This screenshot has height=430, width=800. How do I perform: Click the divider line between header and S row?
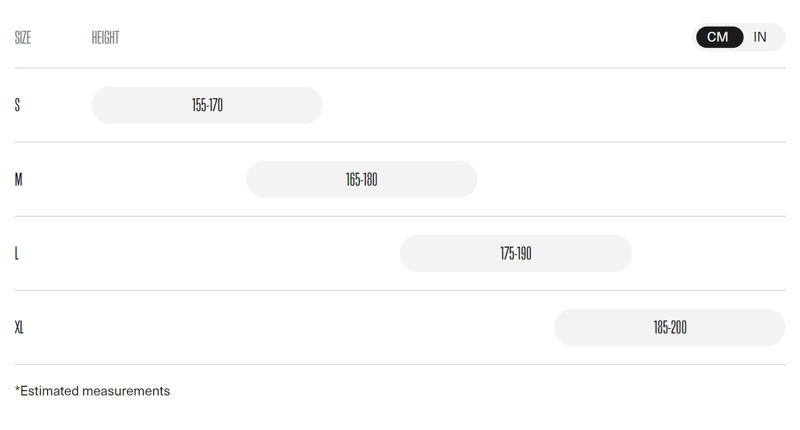[x=400, y=68]
